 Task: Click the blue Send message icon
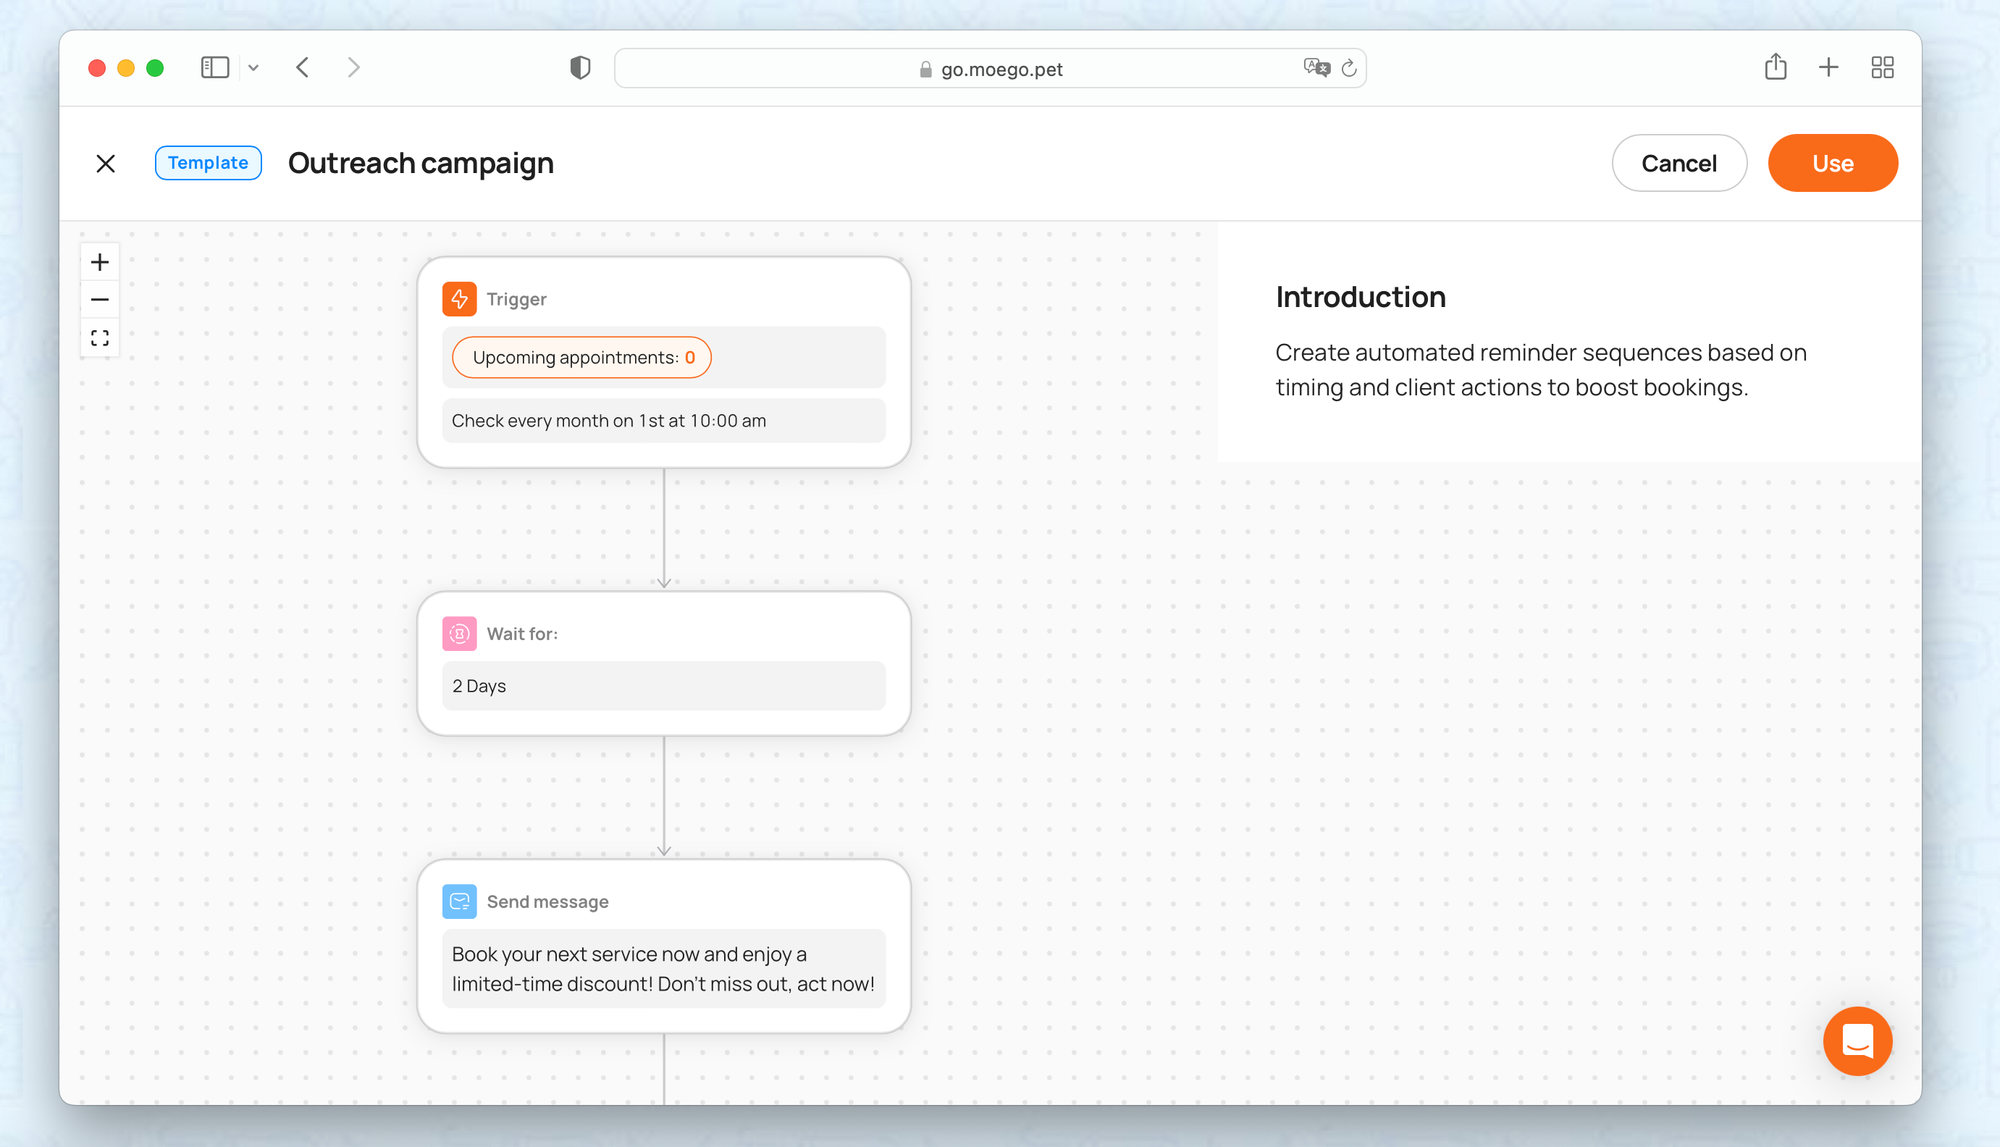[x=459, y=901]
